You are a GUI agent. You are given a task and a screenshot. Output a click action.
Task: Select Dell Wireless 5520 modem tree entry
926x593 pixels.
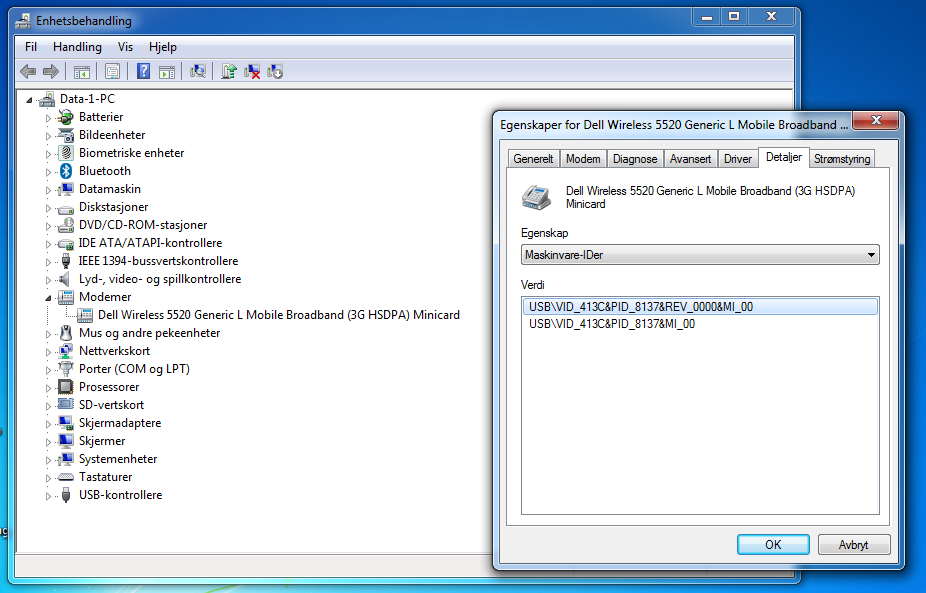click(279, 315)
